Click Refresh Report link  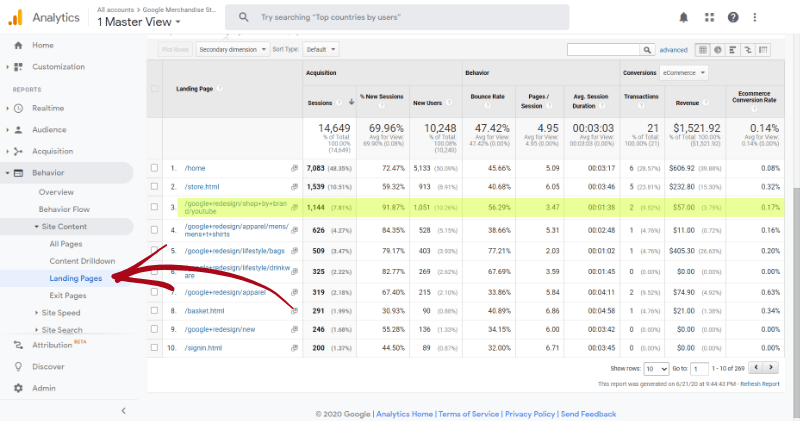point(760,384)
